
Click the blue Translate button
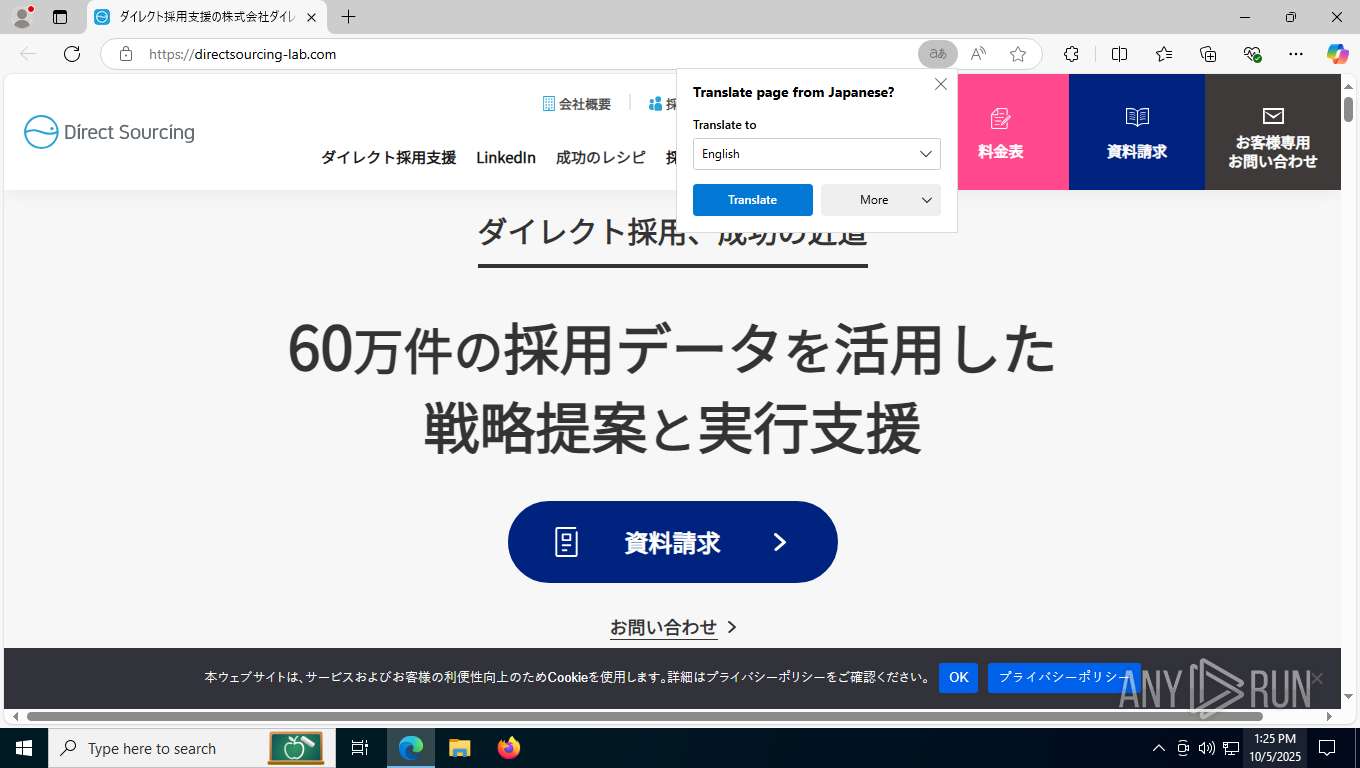pyautogui.click(x=753, y=200)
